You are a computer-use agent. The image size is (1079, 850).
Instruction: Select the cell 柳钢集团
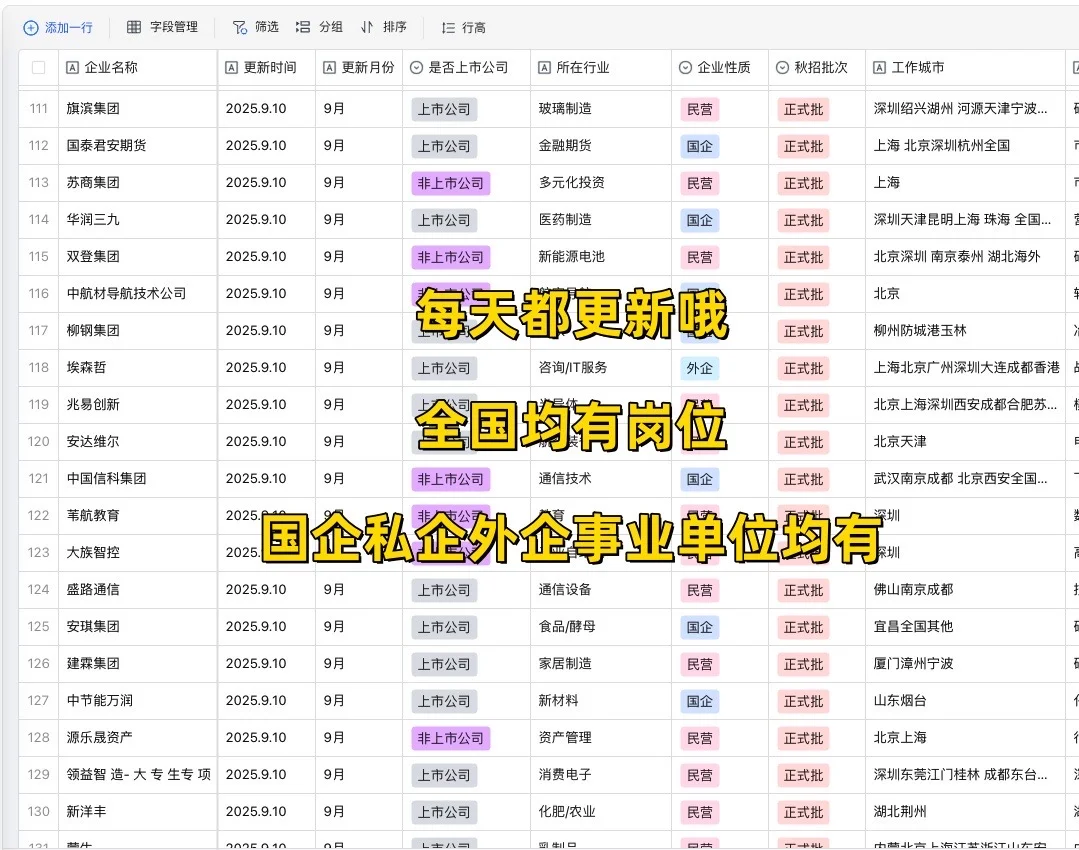point(138,331)
